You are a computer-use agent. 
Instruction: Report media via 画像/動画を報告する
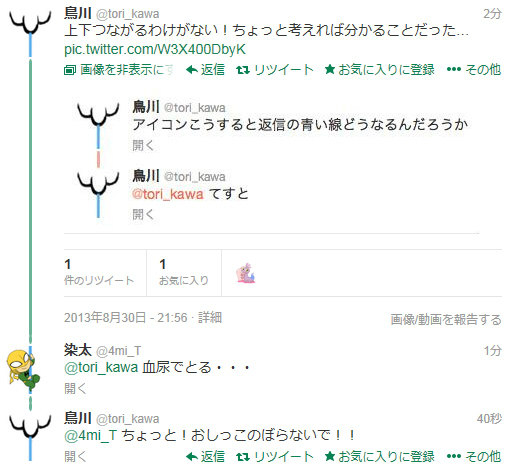click(446, 319)
